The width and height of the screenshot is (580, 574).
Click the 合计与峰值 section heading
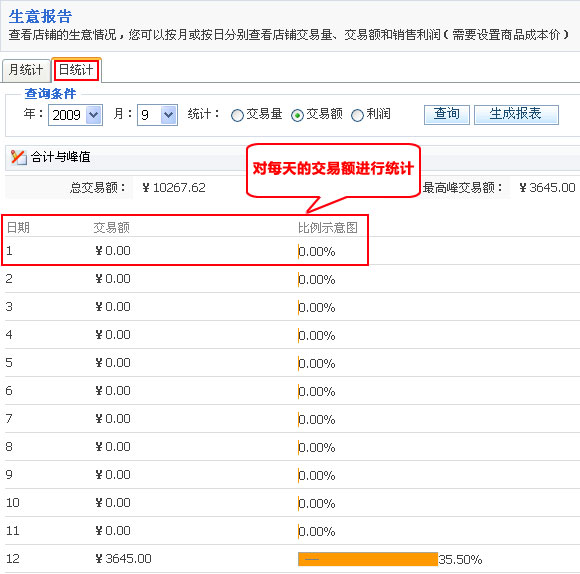[61, 157]
